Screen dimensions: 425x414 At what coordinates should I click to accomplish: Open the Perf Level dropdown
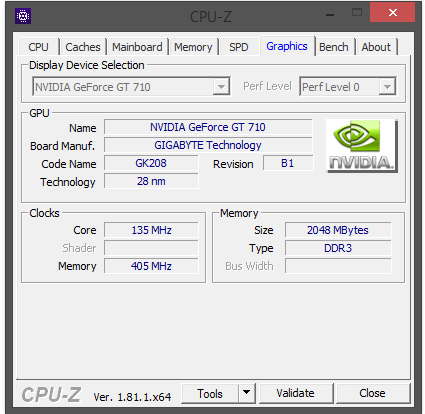tap(387, 87)
